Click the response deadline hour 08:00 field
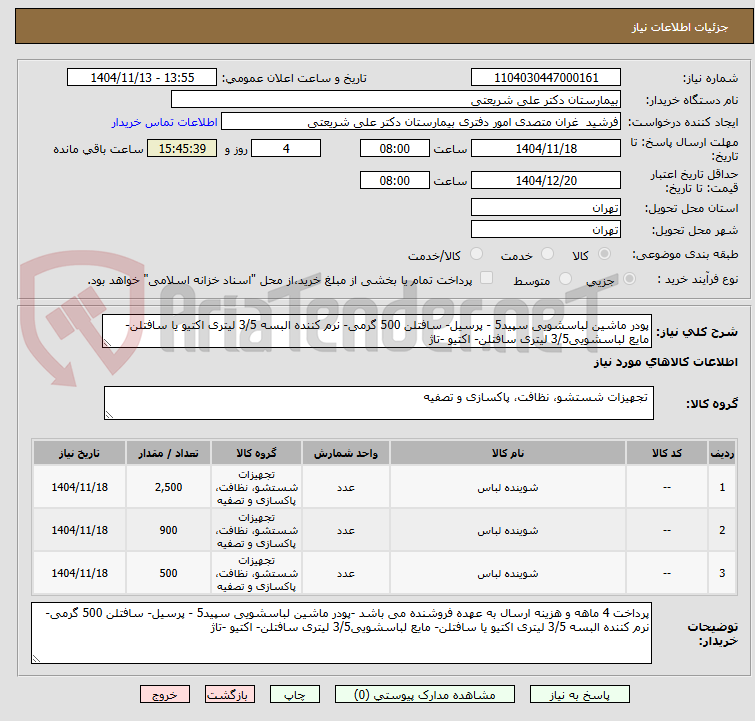Screen dimensions: 755x721 [x=394, y=148]
